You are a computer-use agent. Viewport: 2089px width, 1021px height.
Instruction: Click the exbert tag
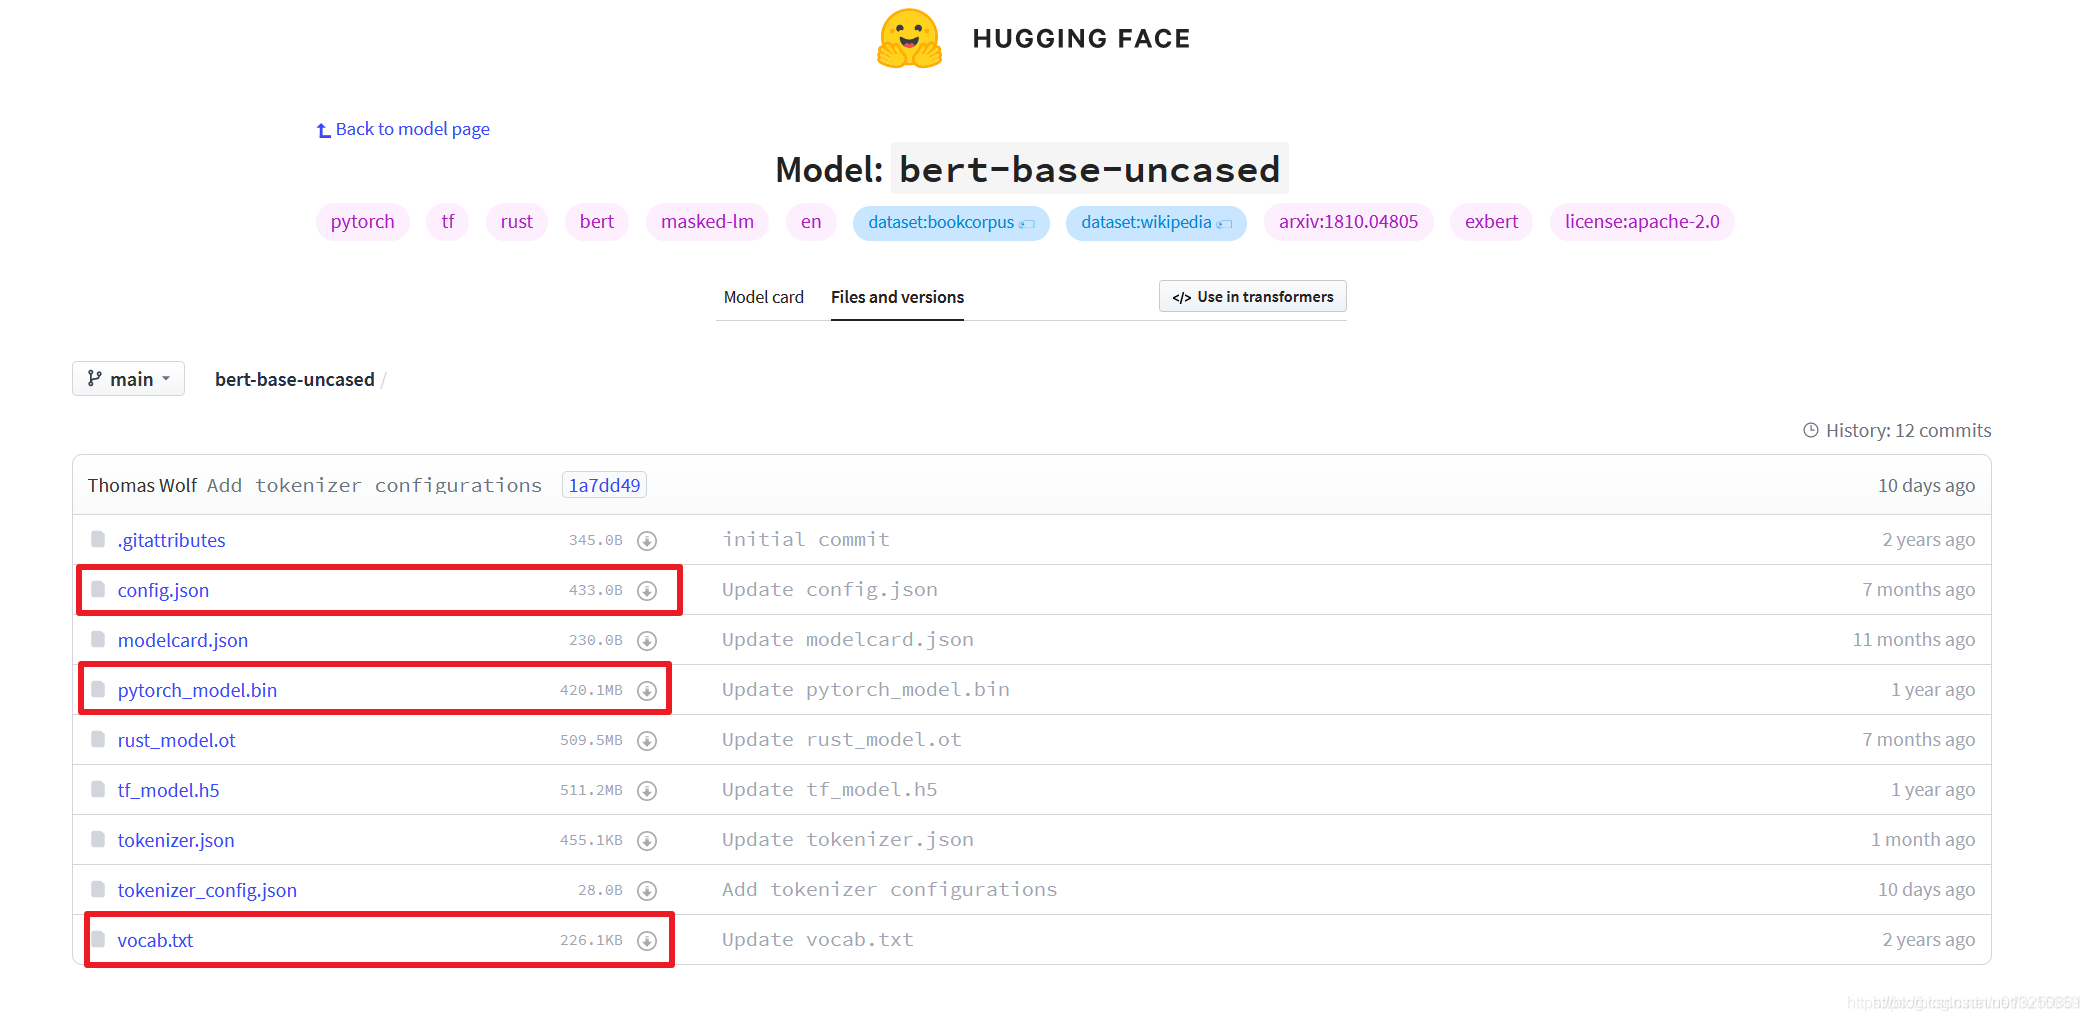coord(1491,222)
